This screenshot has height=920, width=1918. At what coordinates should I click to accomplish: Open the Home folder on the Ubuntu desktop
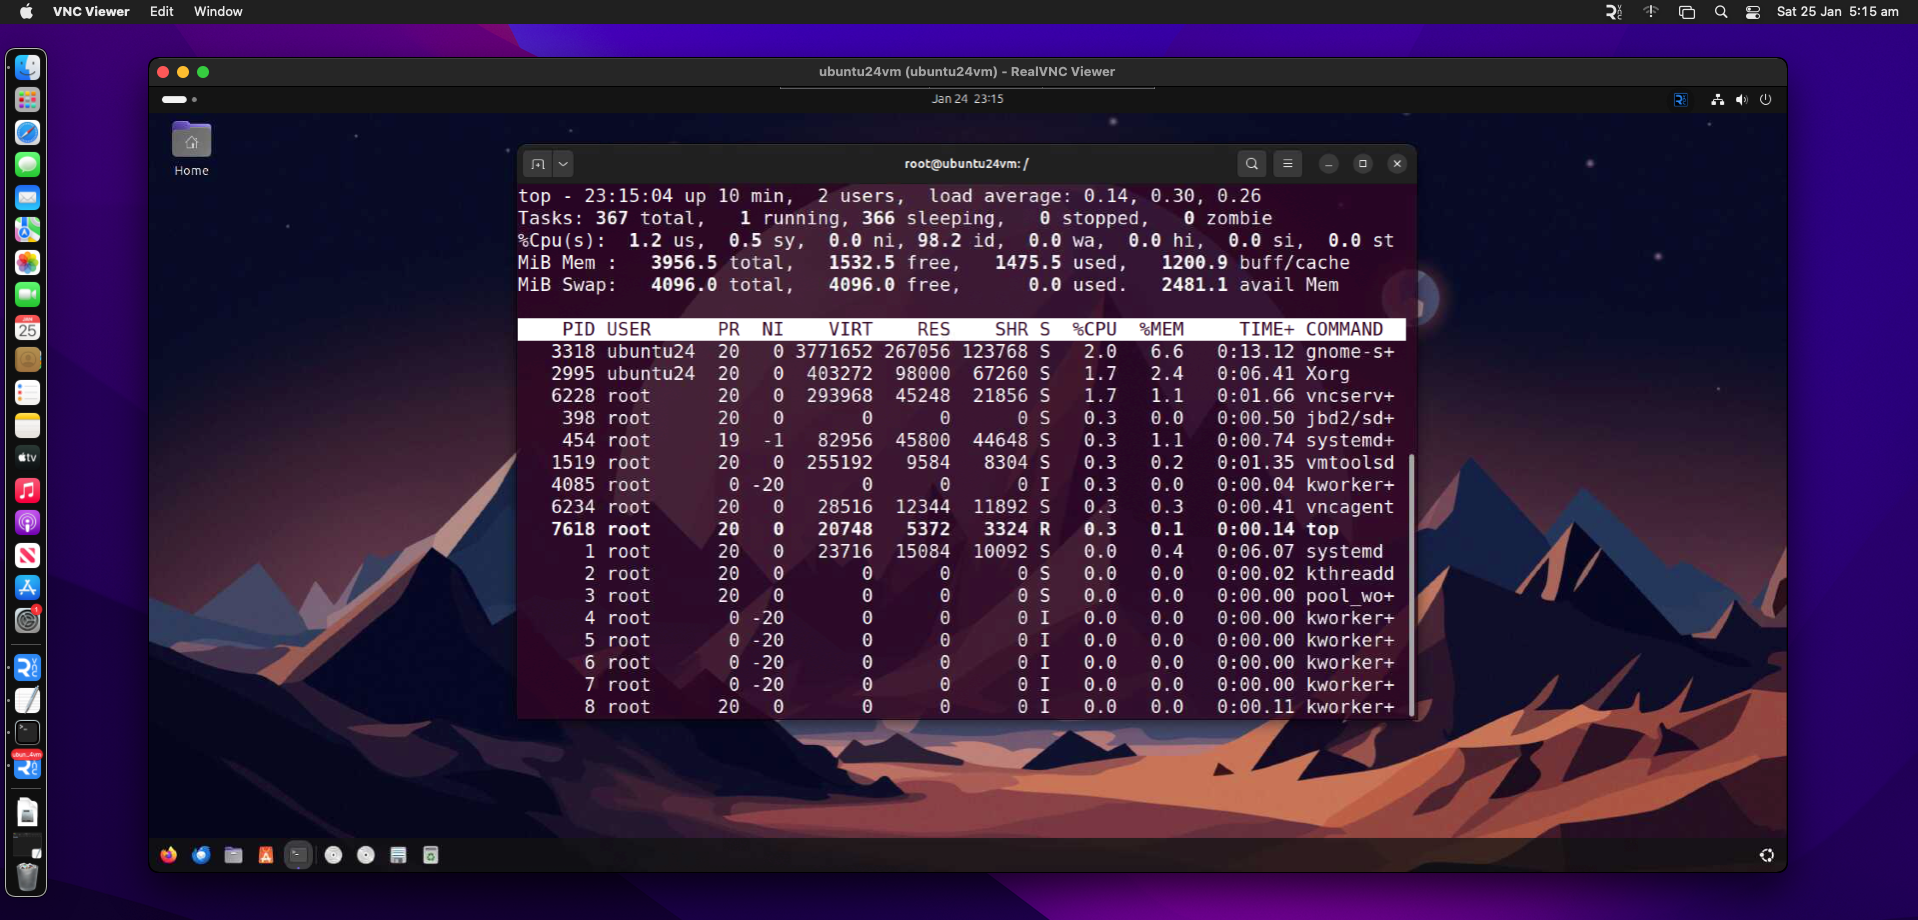pos(192,149)
